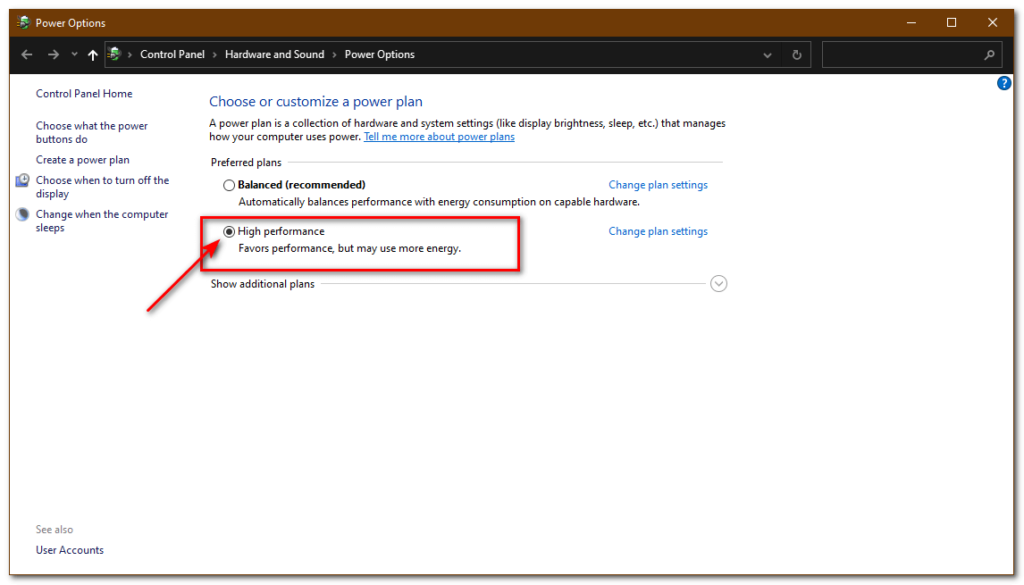This screenshot has height=585, width=1024.
Task: Click 'Favors performance, but may use more energy.' text
Action: point(349,249)
